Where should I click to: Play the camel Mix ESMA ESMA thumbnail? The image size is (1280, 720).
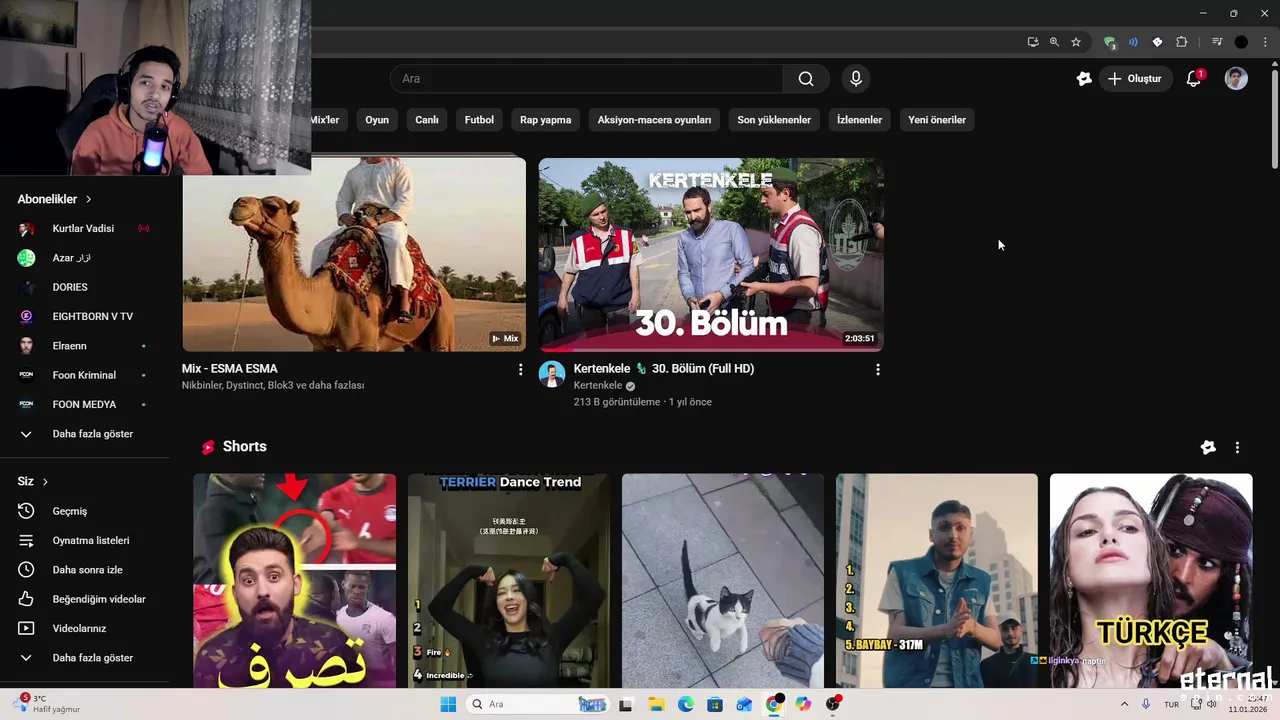pyautogui.click(x=354, y=255)
